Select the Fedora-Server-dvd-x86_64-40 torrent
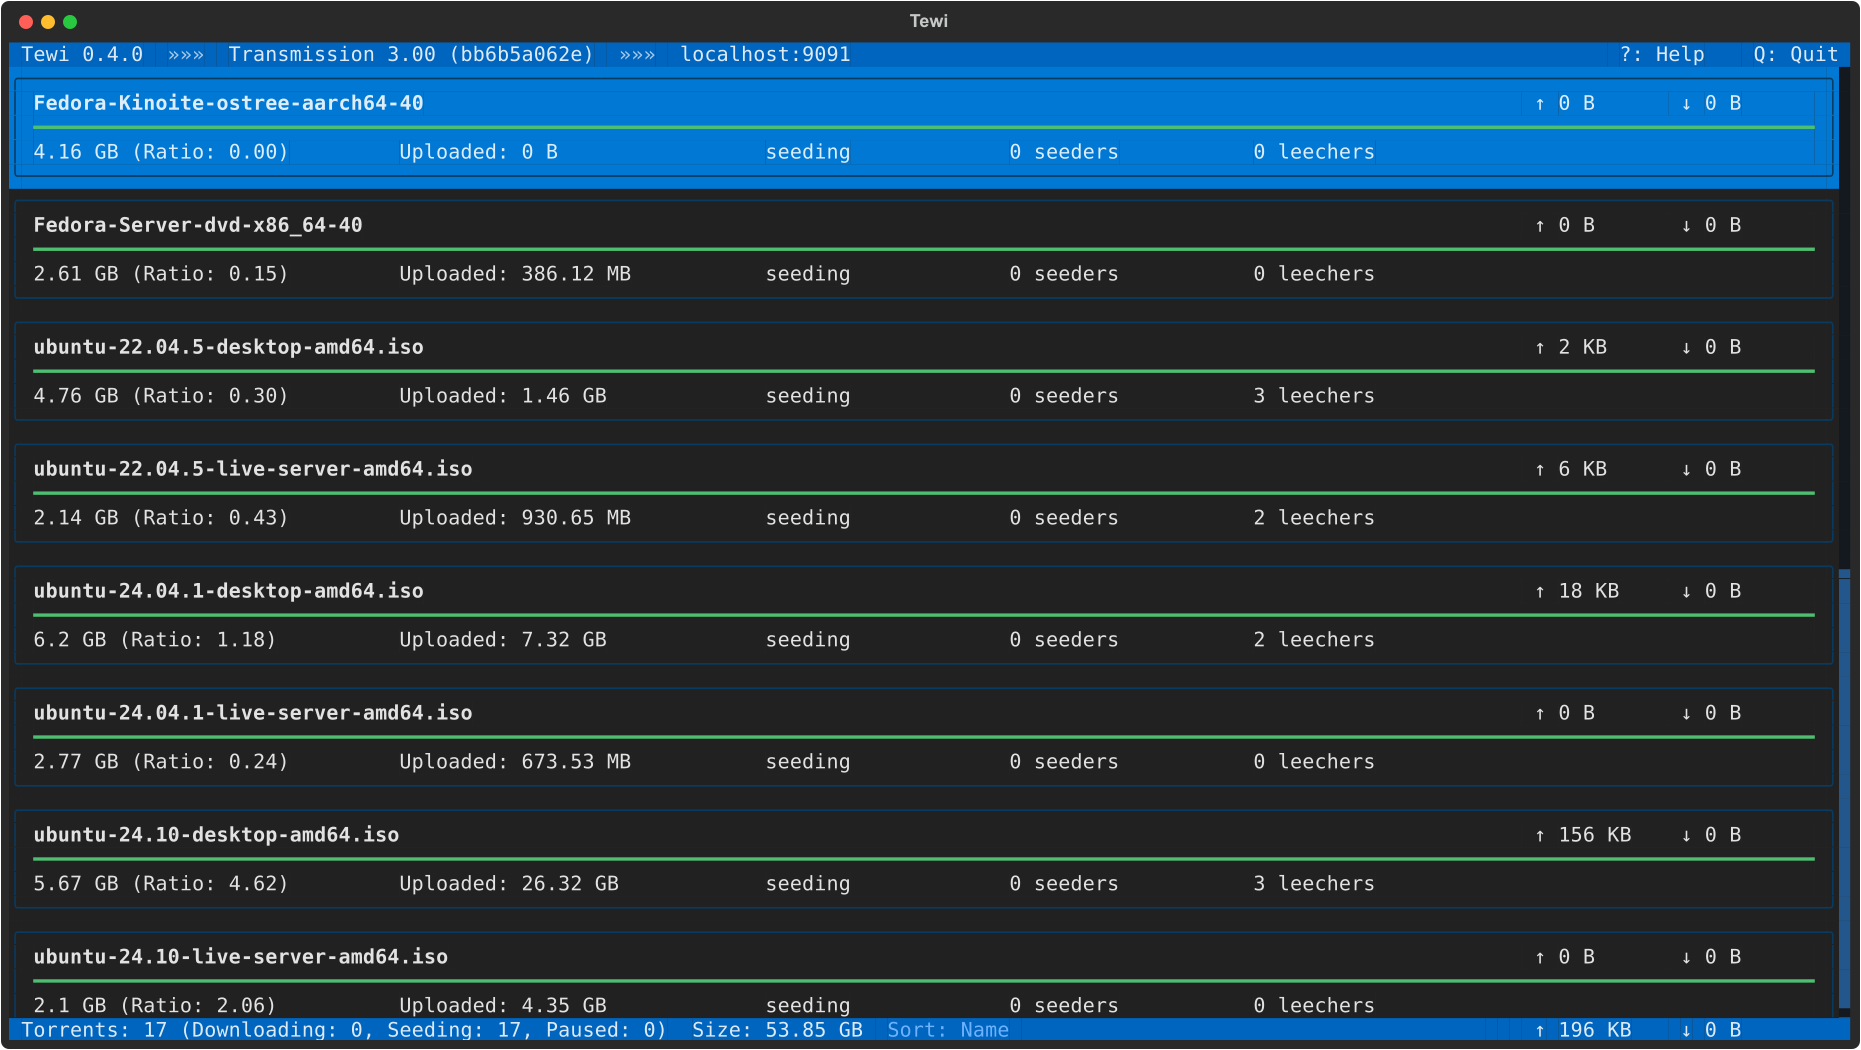Screen dimensions: 1861x1050 [x=924, y=249]
